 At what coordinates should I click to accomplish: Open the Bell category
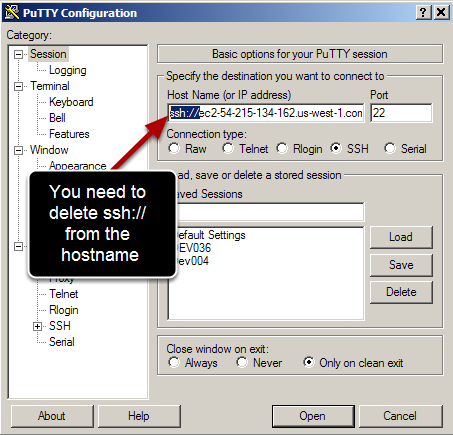pos(57,118)
